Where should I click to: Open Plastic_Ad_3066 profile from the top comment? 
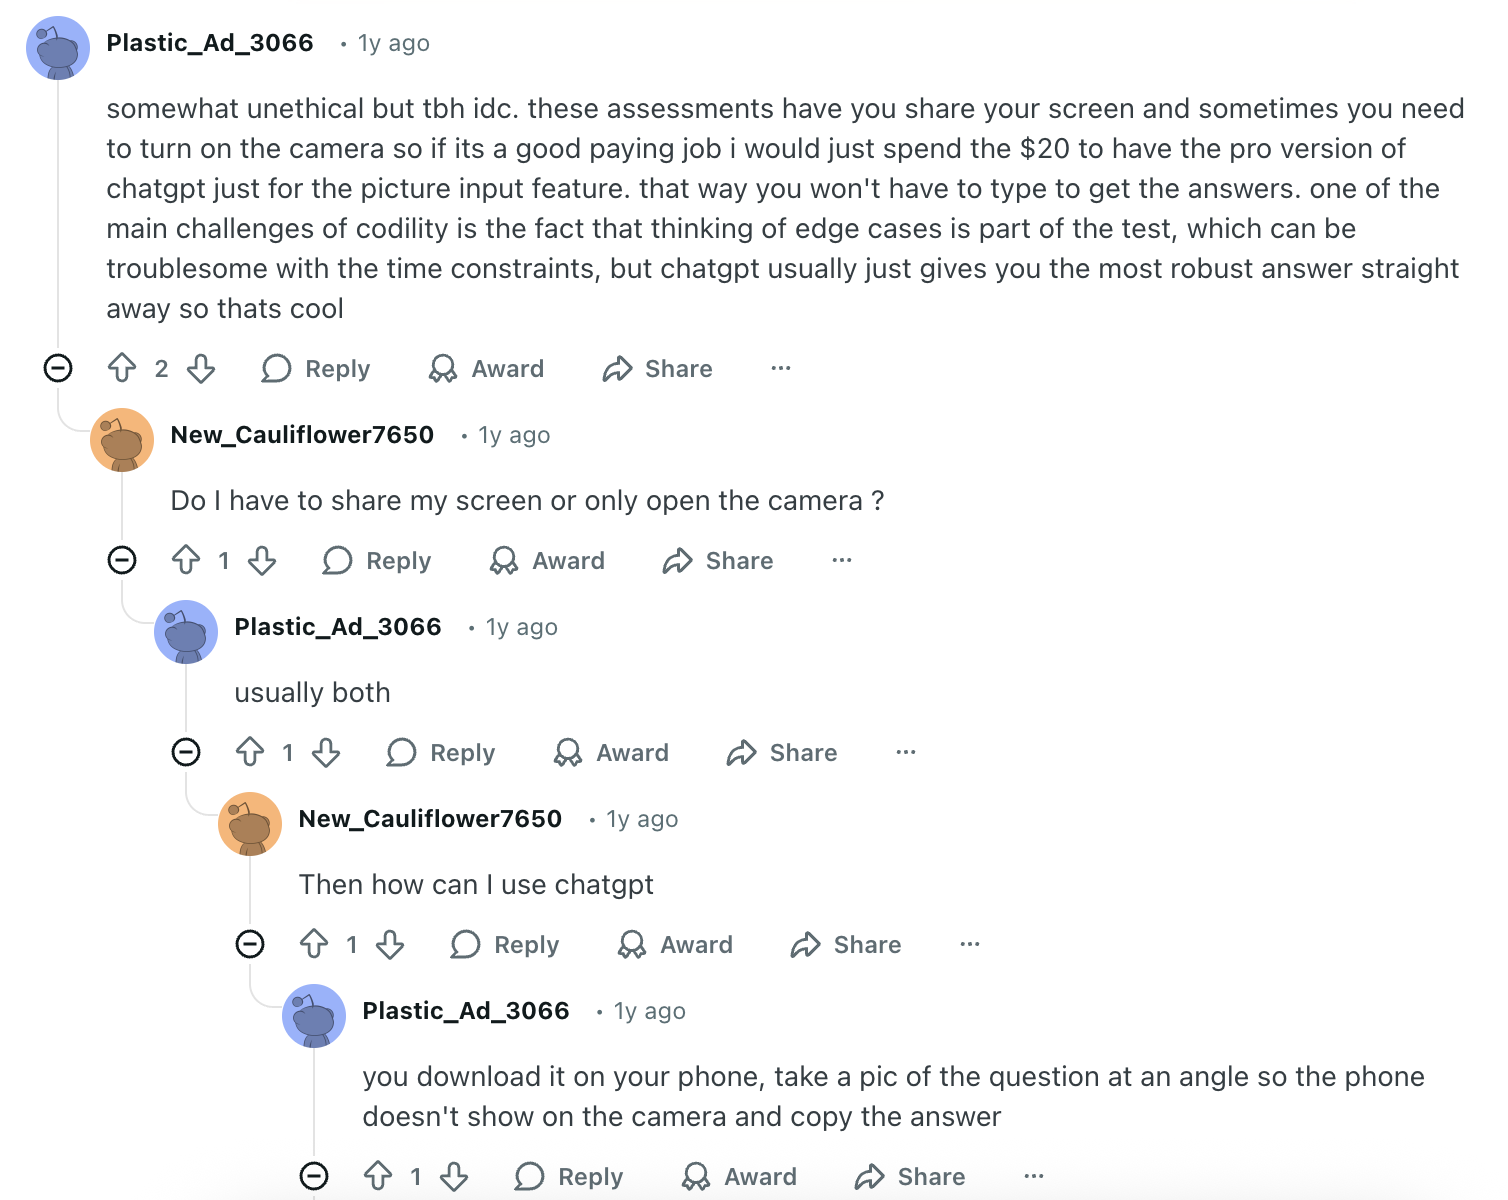click(210, 43)
